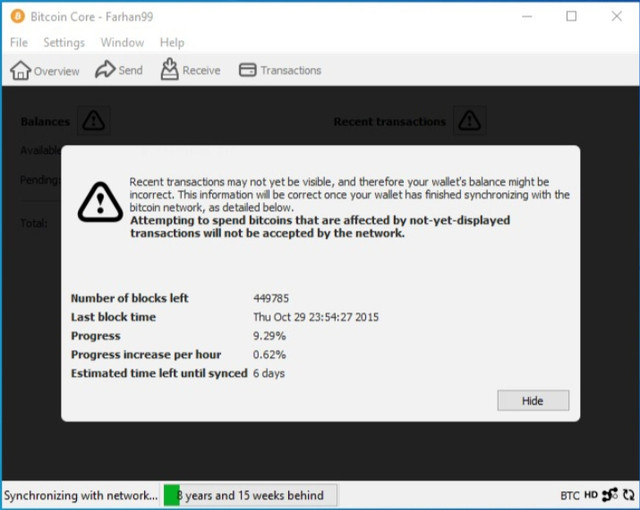This screenshot has width=640, height=510.
Task: Click the 'Last block time' label
Action: (x=113, y=317)
